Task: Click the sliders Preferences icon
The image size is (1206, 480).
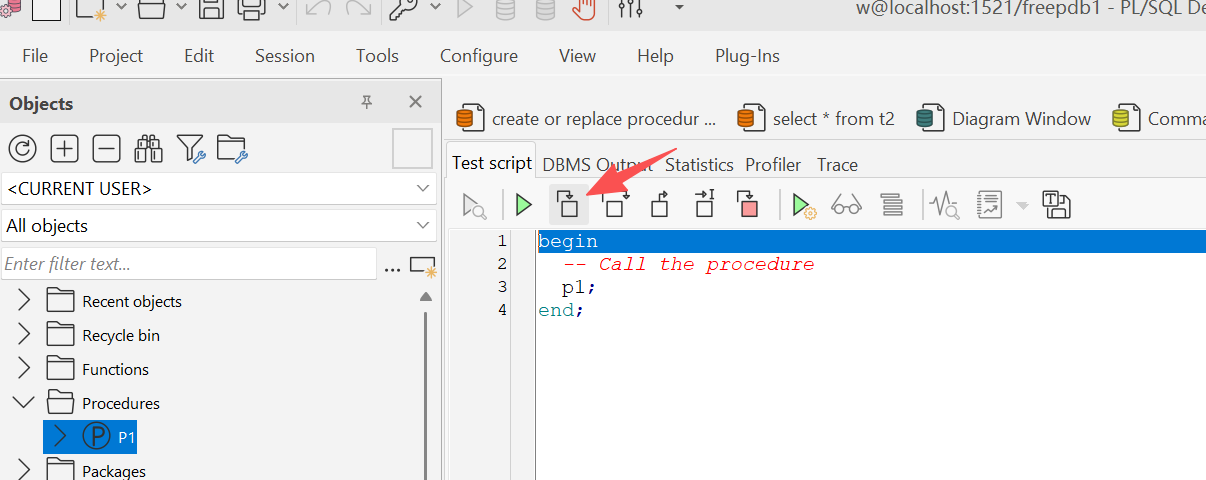Action: (631, 9)
